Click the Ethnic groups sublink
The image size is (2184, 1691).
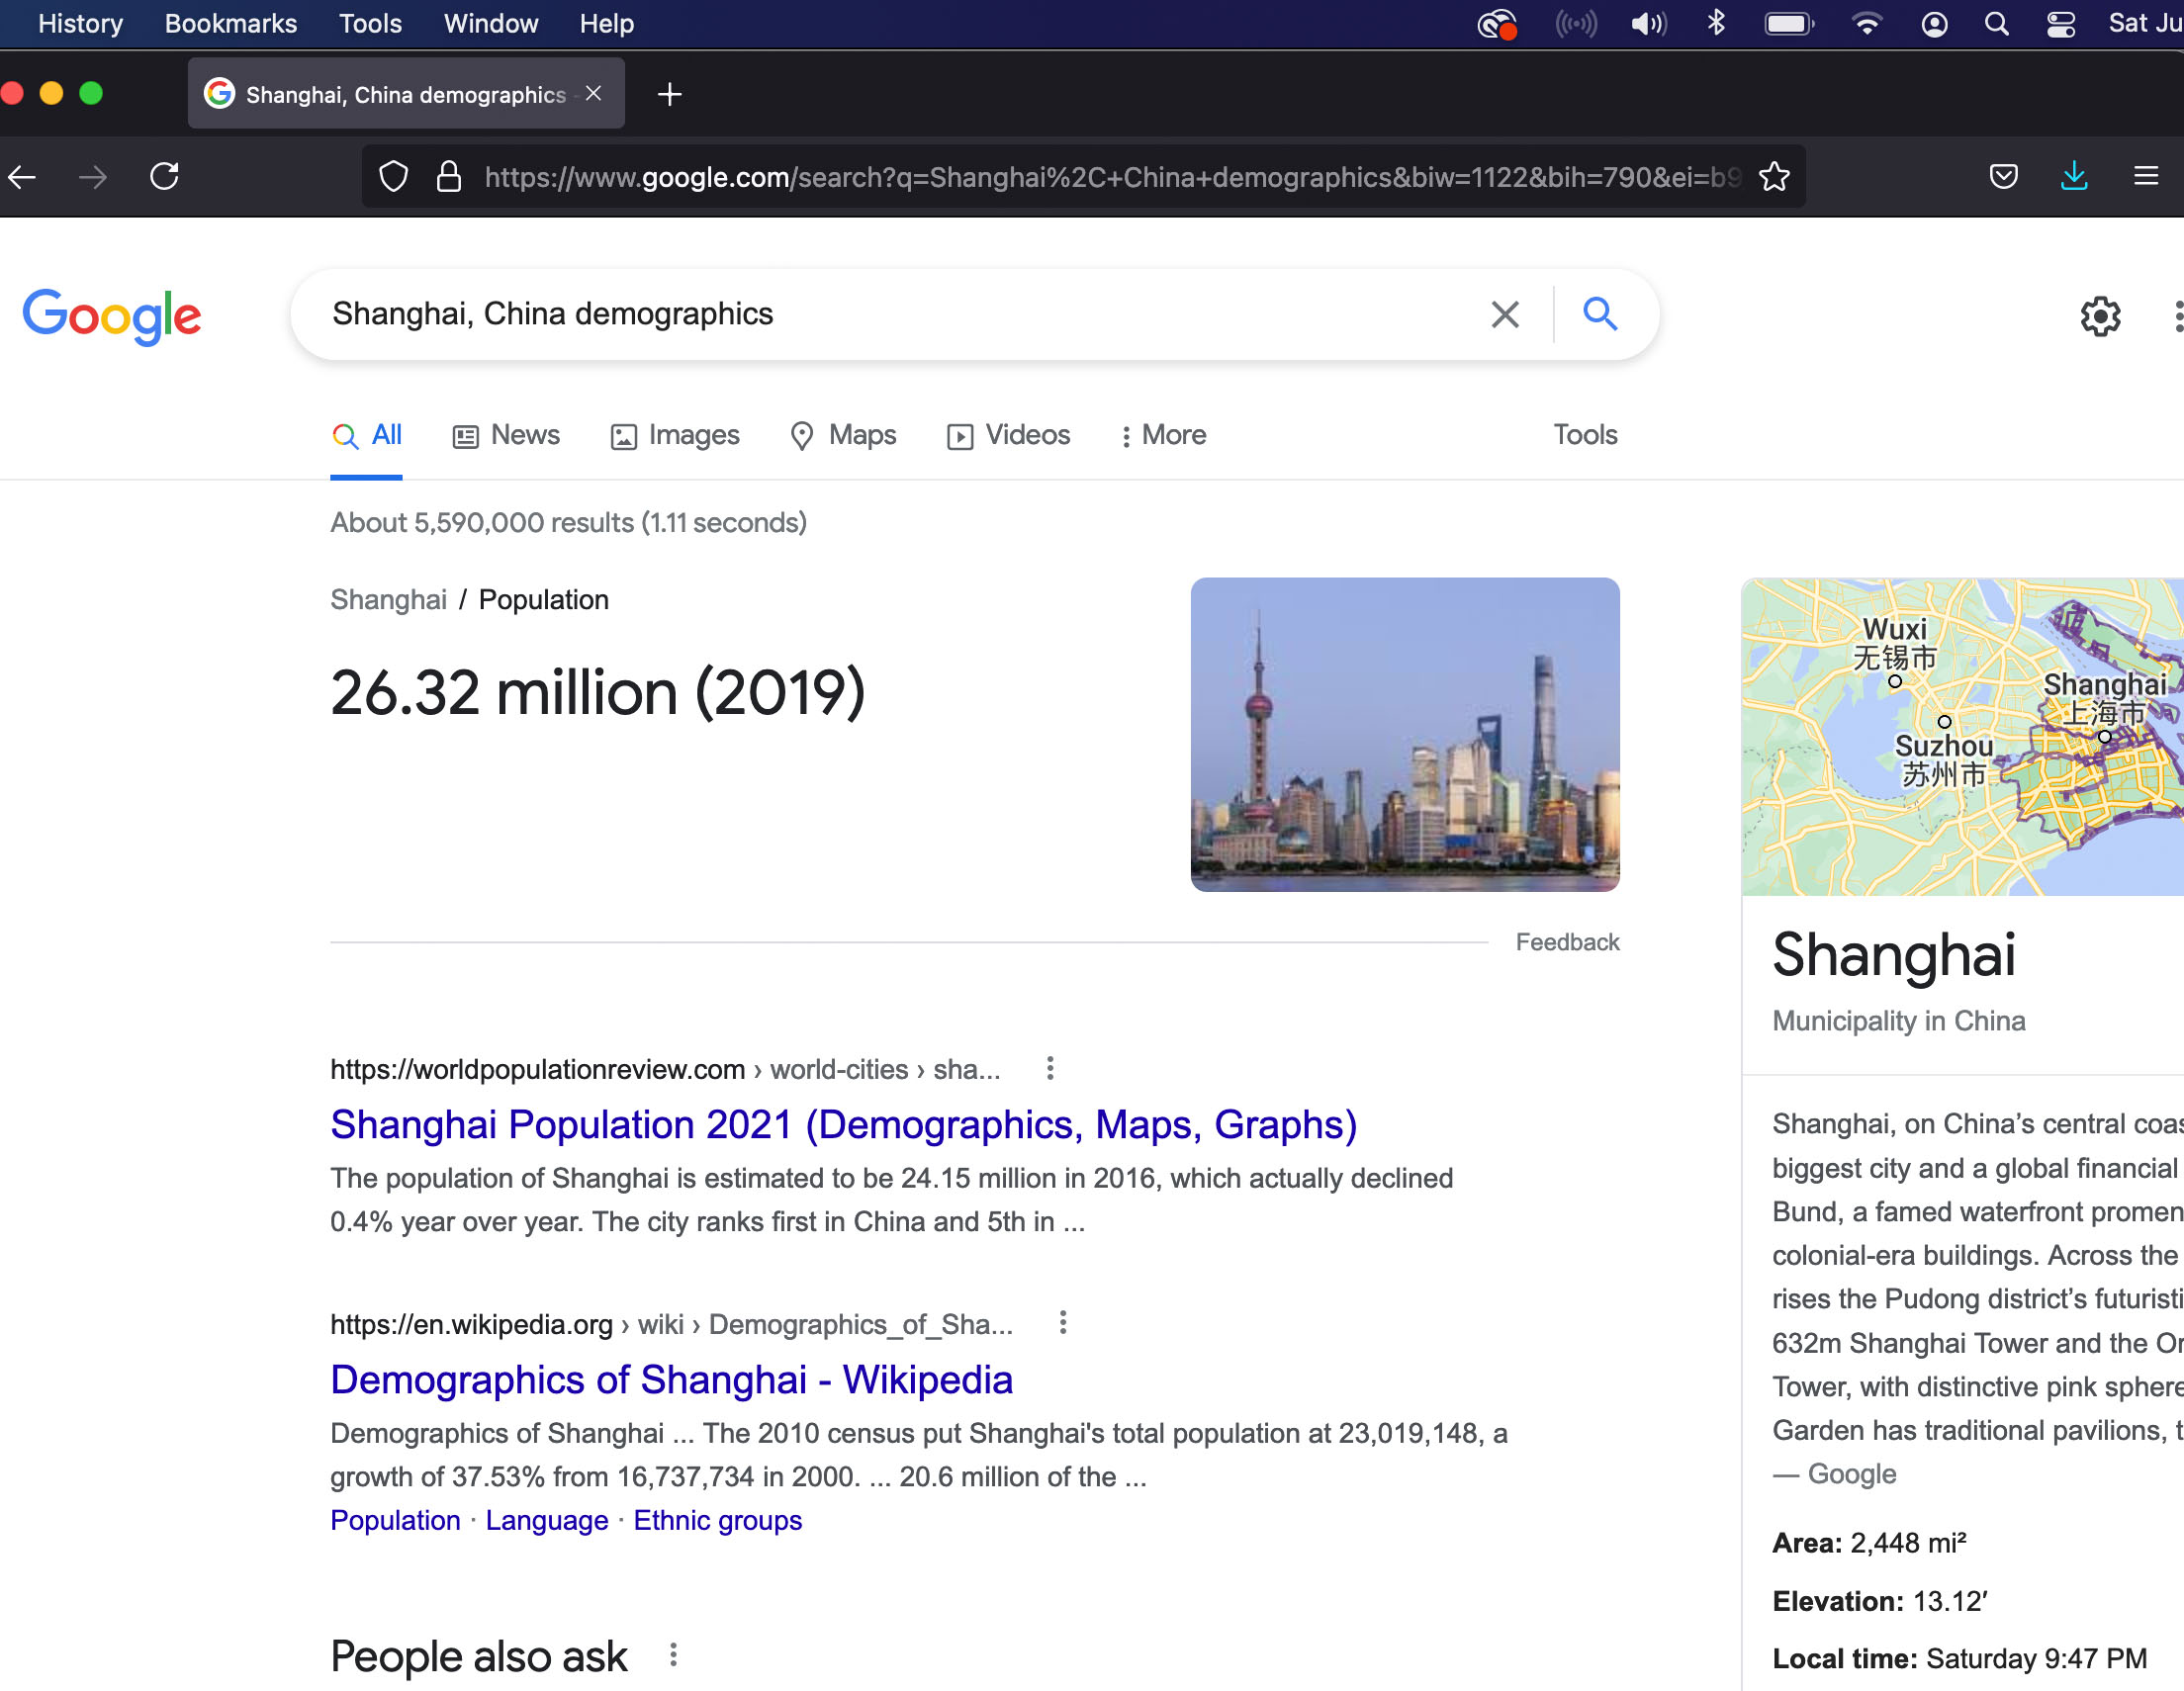[718, 1520]
